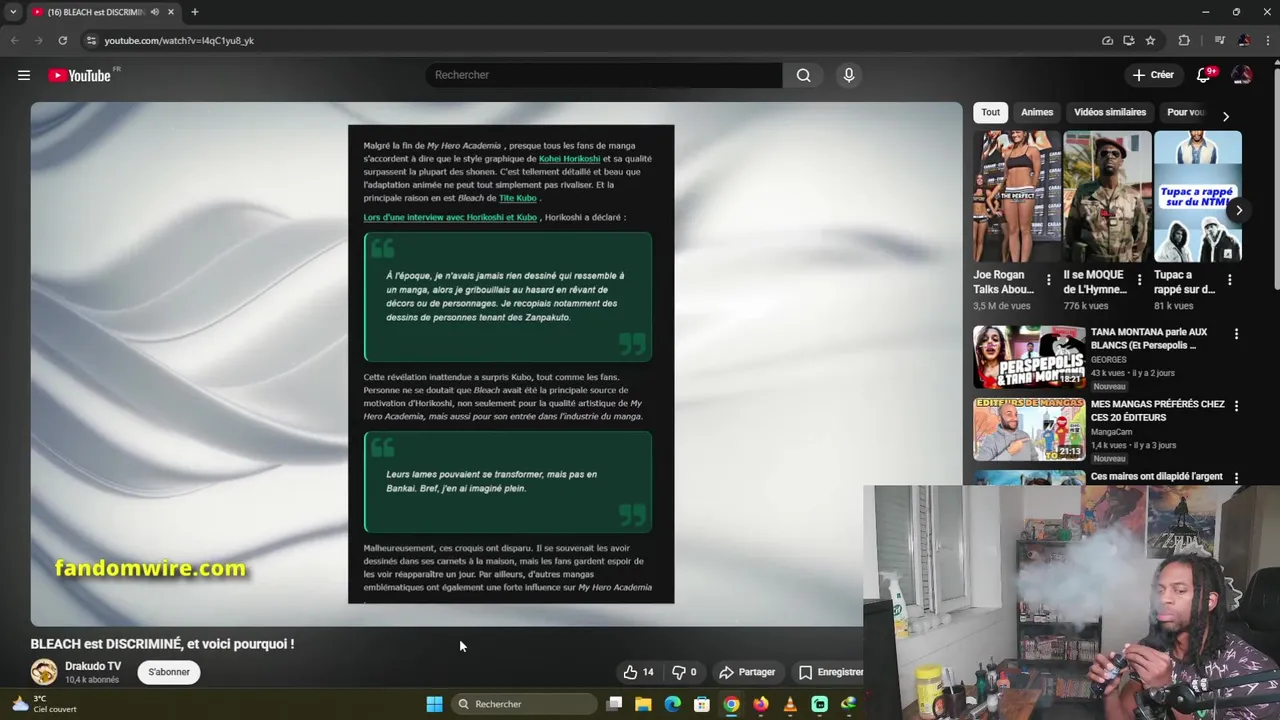Open the Tupac a rappé thumbnail
The width and height of the screenshot is (1280, 720).
pos(1197,196)
